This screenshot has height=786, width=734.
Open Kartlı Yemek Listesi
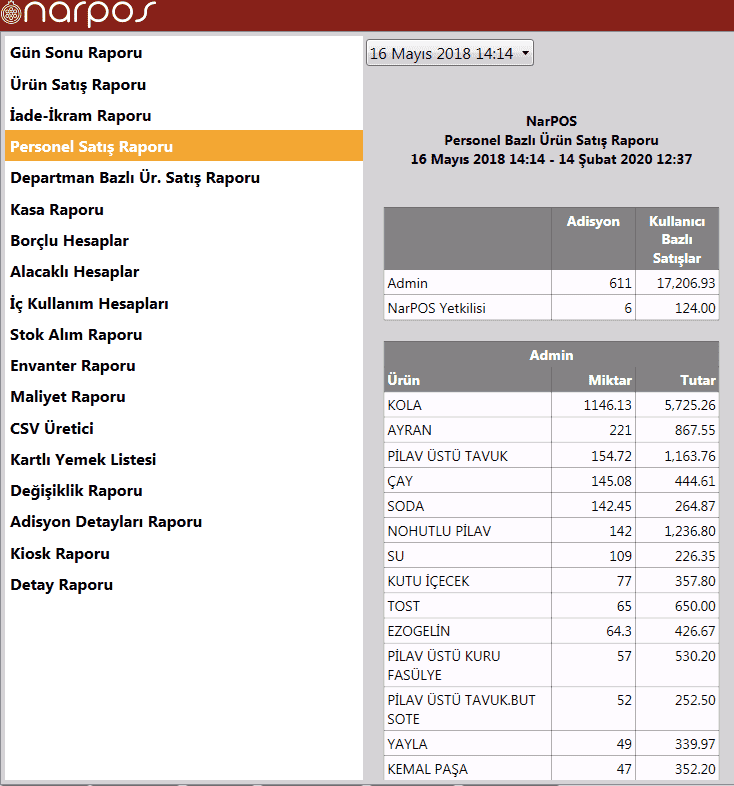point(83,460)
